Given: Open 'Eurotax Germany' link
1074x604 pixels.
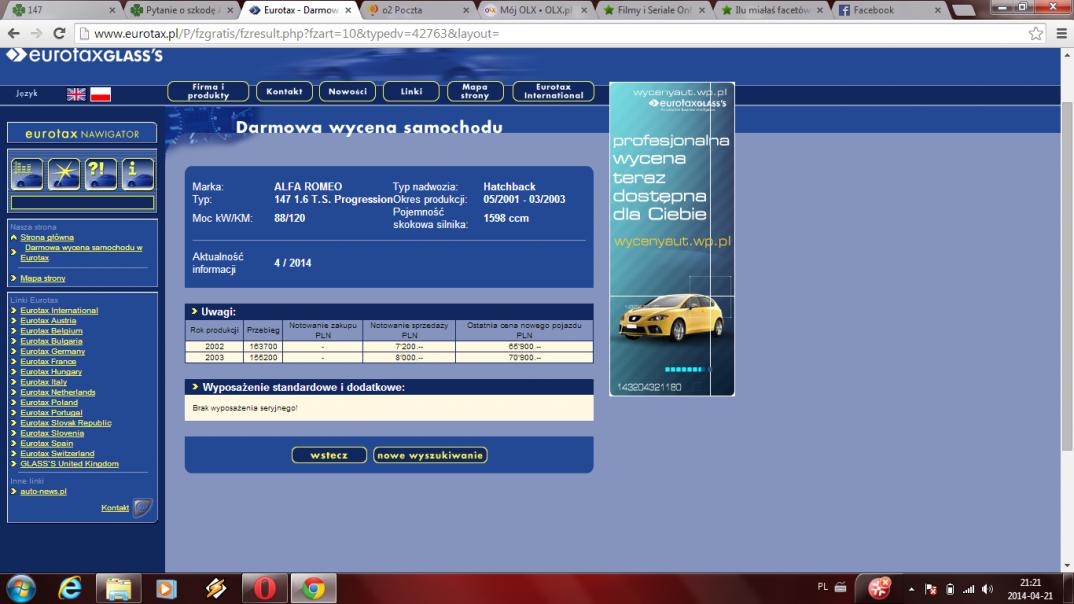Looking at the screenshot, I should click(x=53, y=351).
